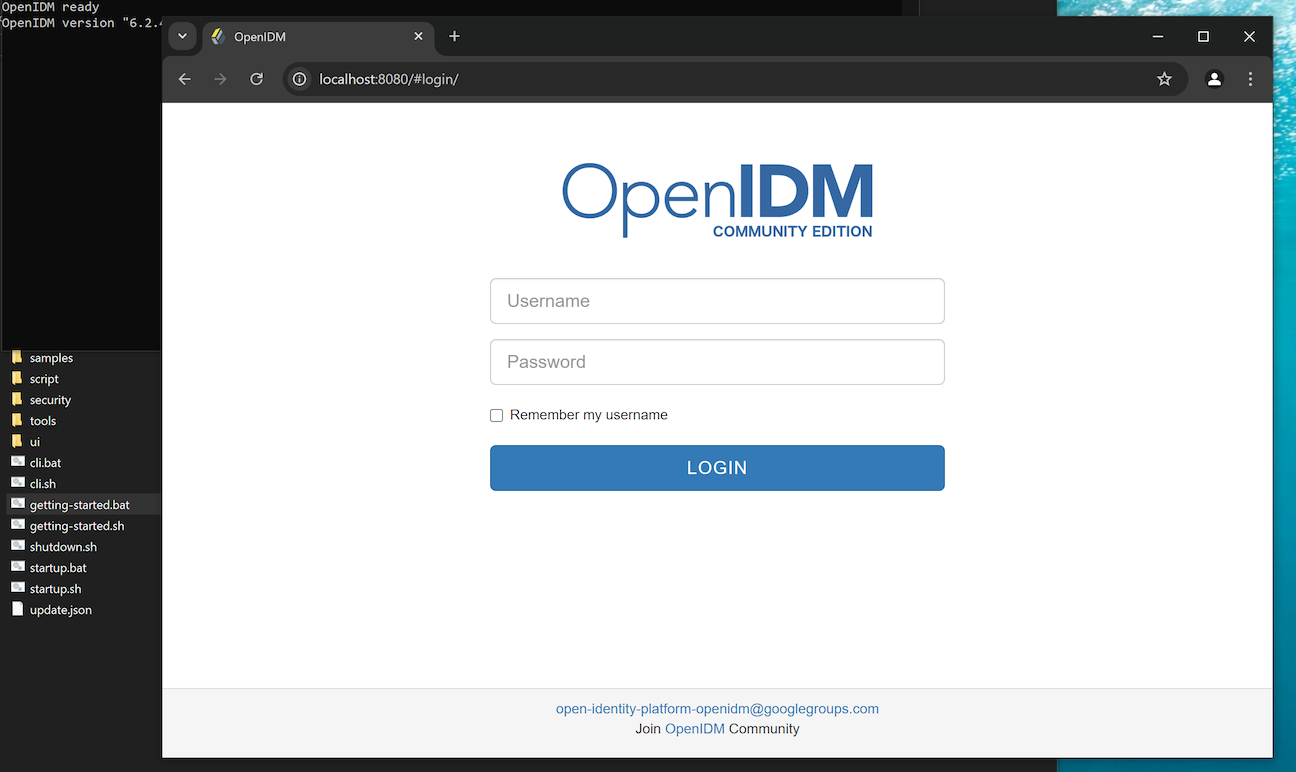The width and height of the screenshot is (1296, 772).
Task: Focus the Username field
Action: 717,301
